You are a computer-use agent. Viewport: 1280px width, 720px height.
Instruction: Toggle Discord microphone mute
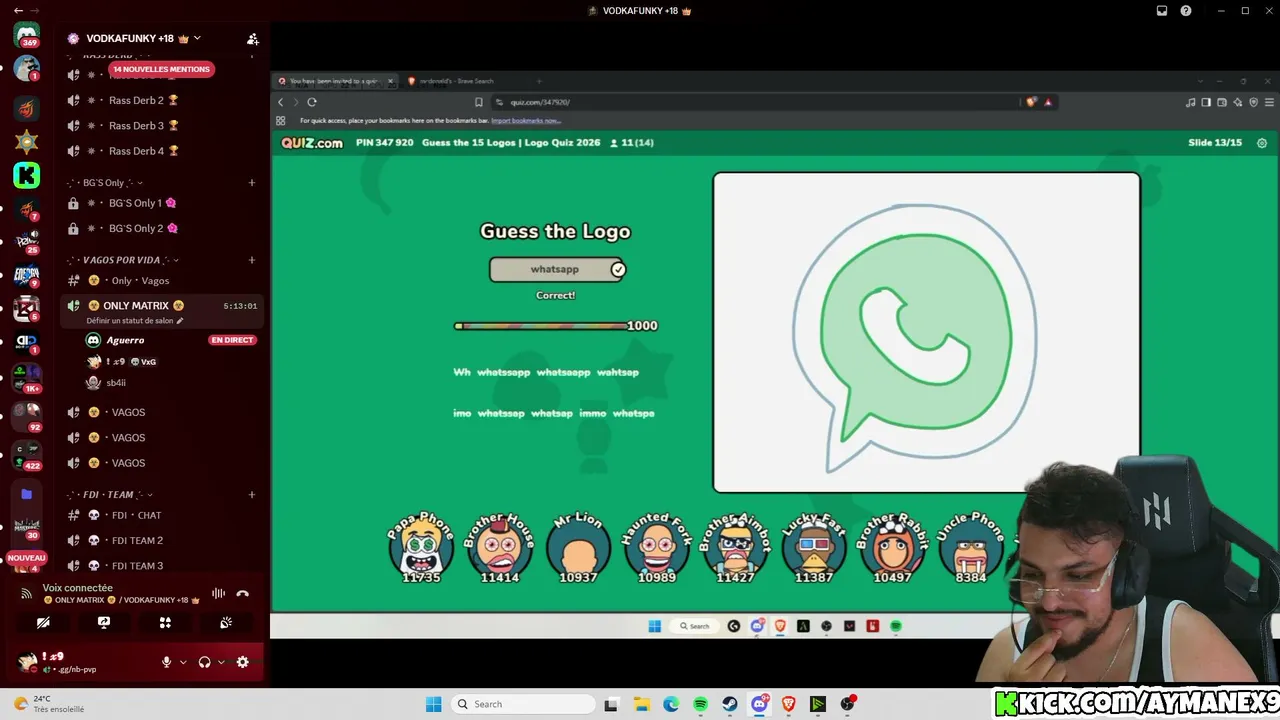(167, 662)
